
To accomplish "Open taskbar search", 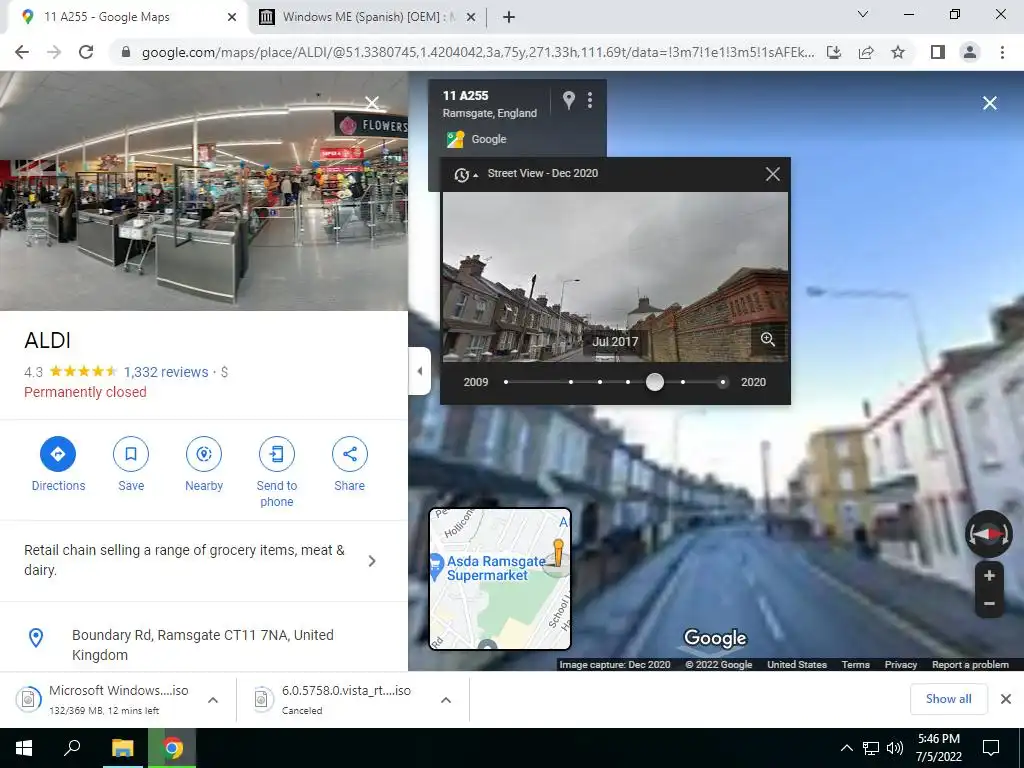I will tap(72, 748).
